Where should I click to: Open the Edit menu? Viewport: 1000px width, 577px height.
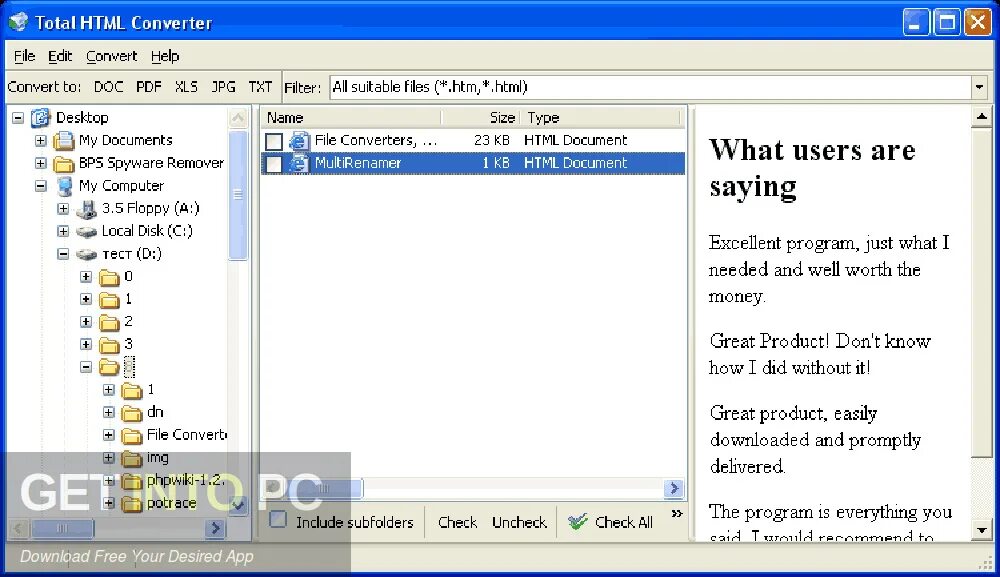click(x=60, y=56)
